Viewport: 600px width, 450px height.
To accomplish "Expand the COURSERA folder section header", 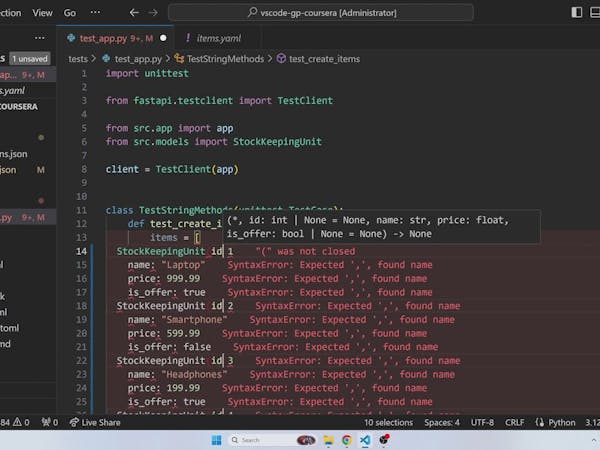I will (27, 106).
